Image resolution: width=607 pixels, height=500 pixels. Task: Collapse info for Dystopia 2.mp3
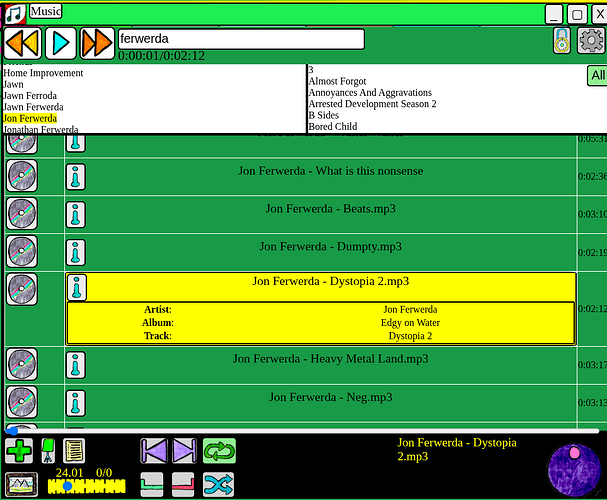77,288
